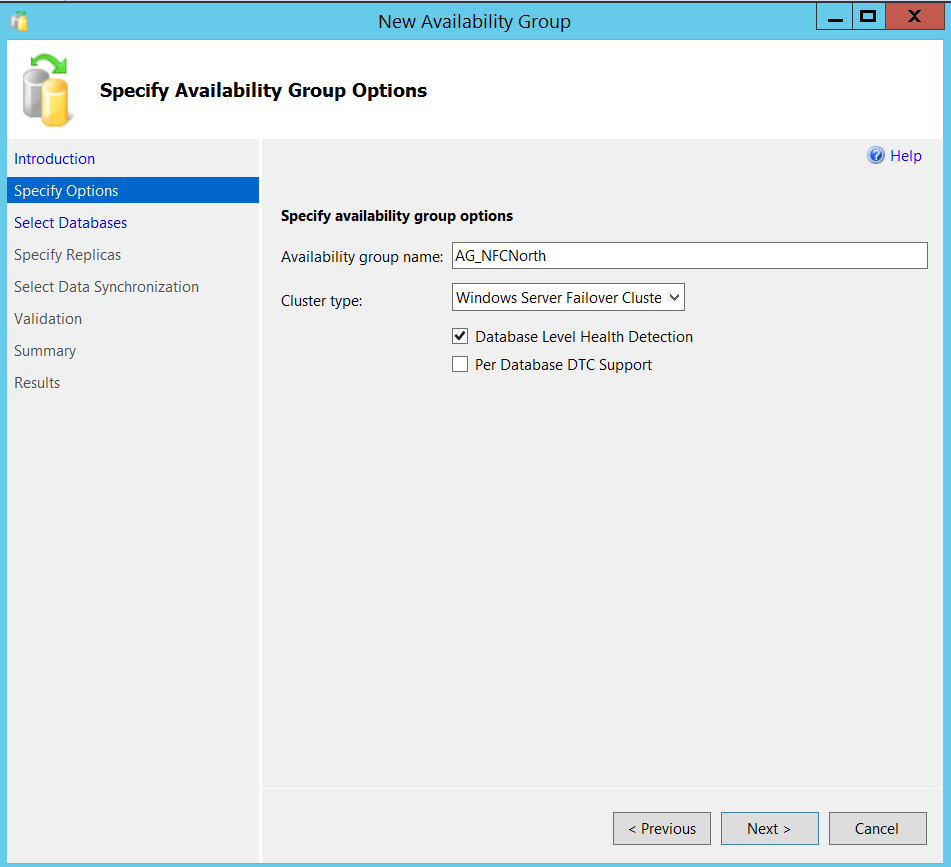Click the Specify Replicas step
The width and height of the screenshot is (951, 867).
[x=68, y=255]
